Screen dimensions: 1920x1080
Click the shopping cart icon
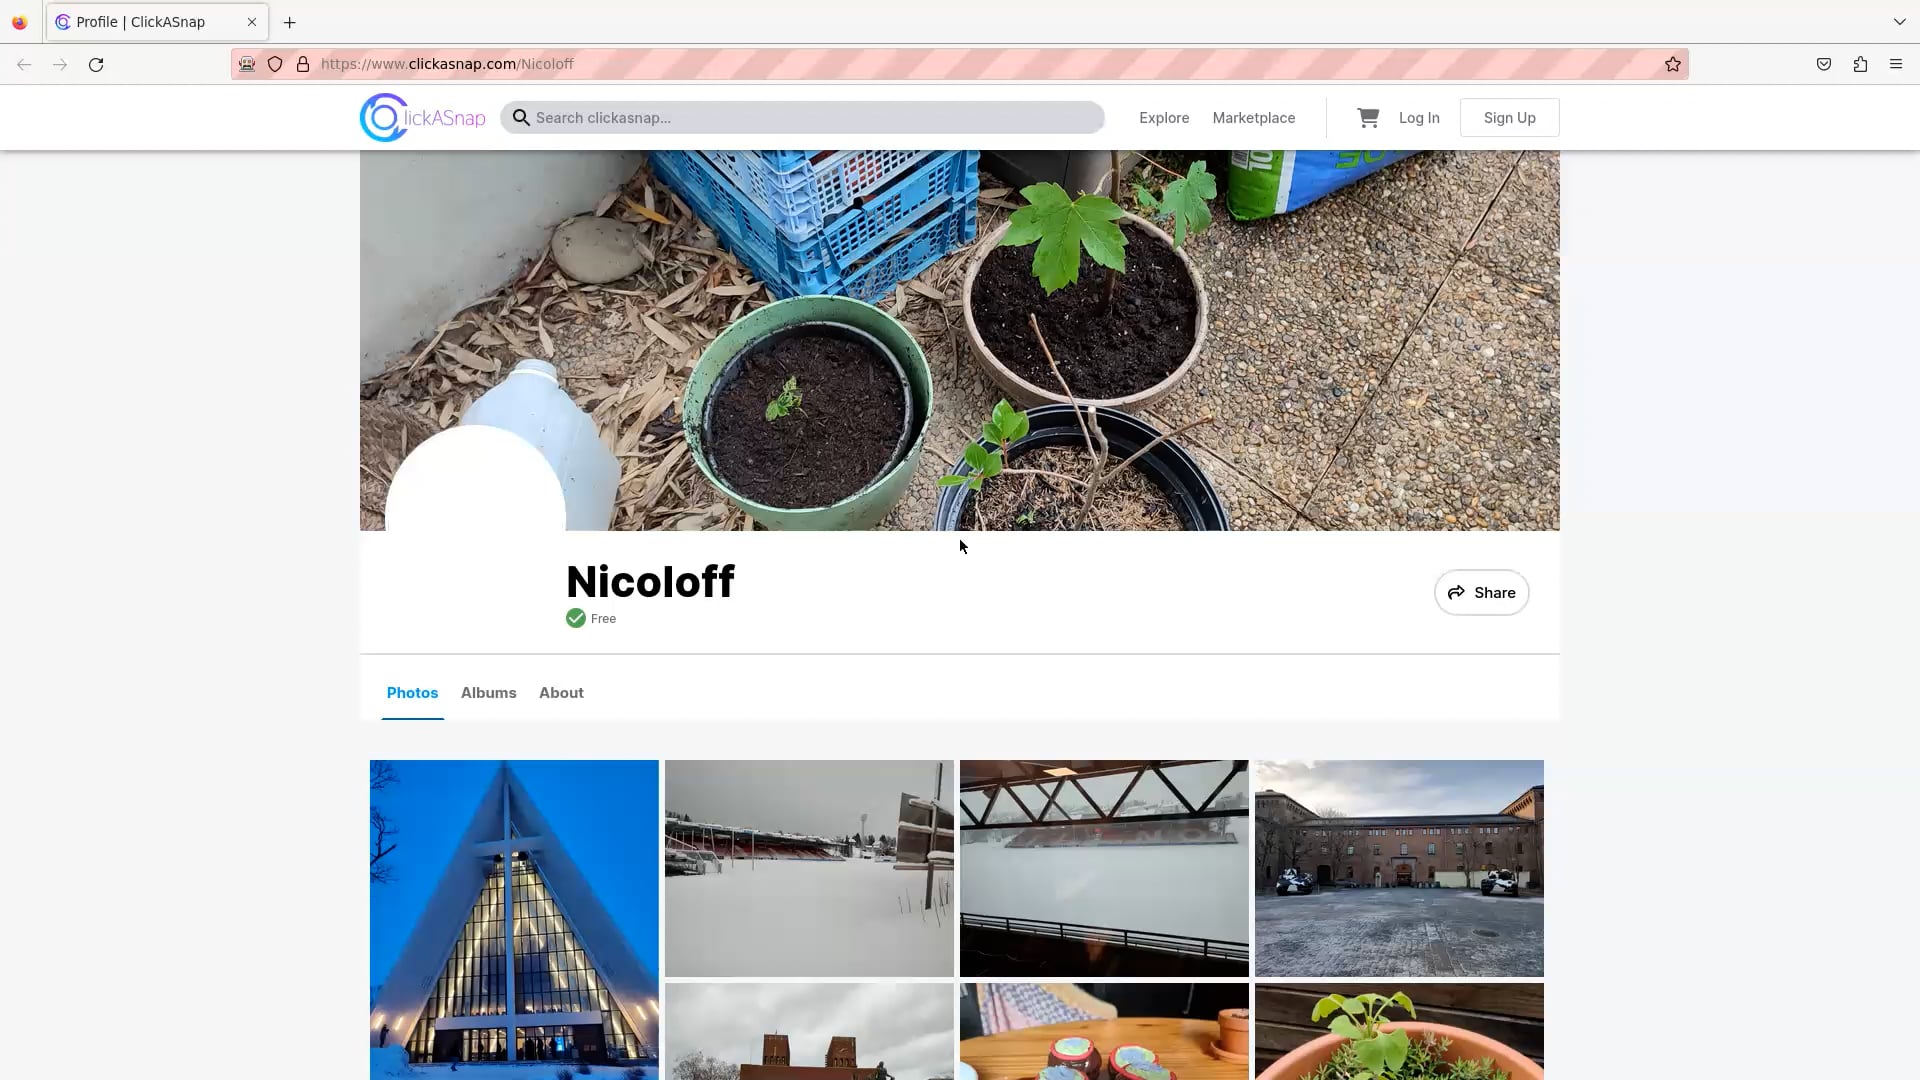click(1368, 118)
